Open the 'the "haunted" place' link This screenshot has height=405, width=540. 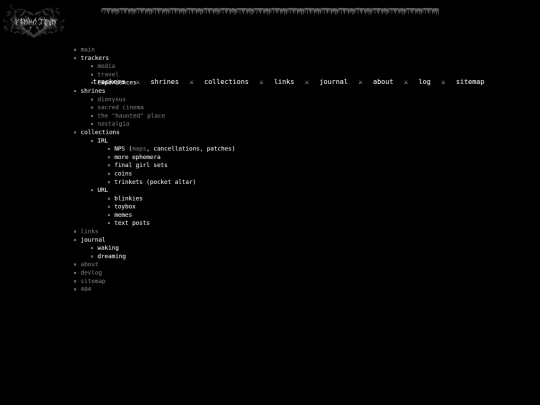click(131, 116)
